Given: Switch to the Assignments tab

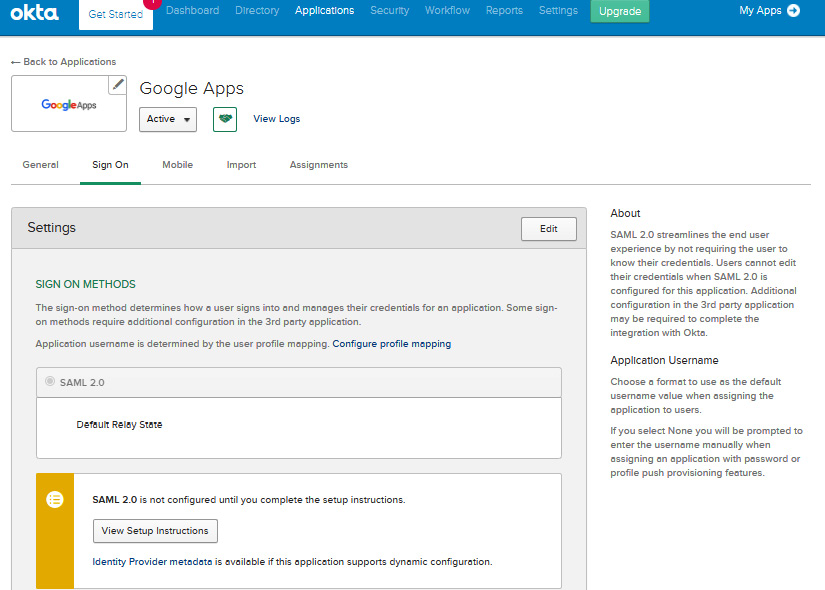Looking at the screenshot, I should coord(319,165).
